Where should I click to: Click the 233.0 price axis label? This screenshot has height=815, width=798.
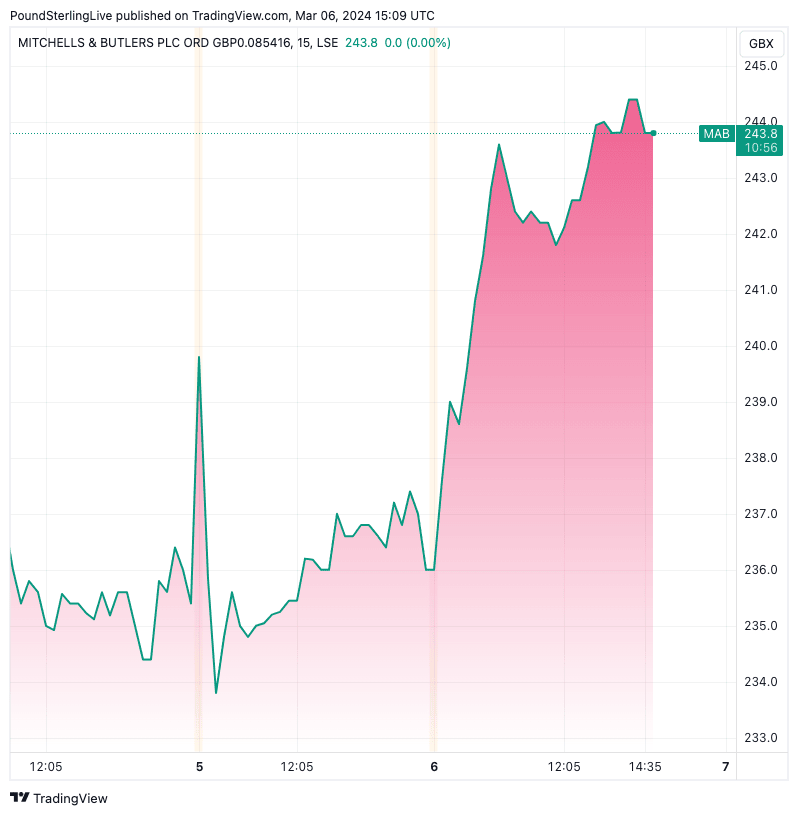click(x=761, y=738)
